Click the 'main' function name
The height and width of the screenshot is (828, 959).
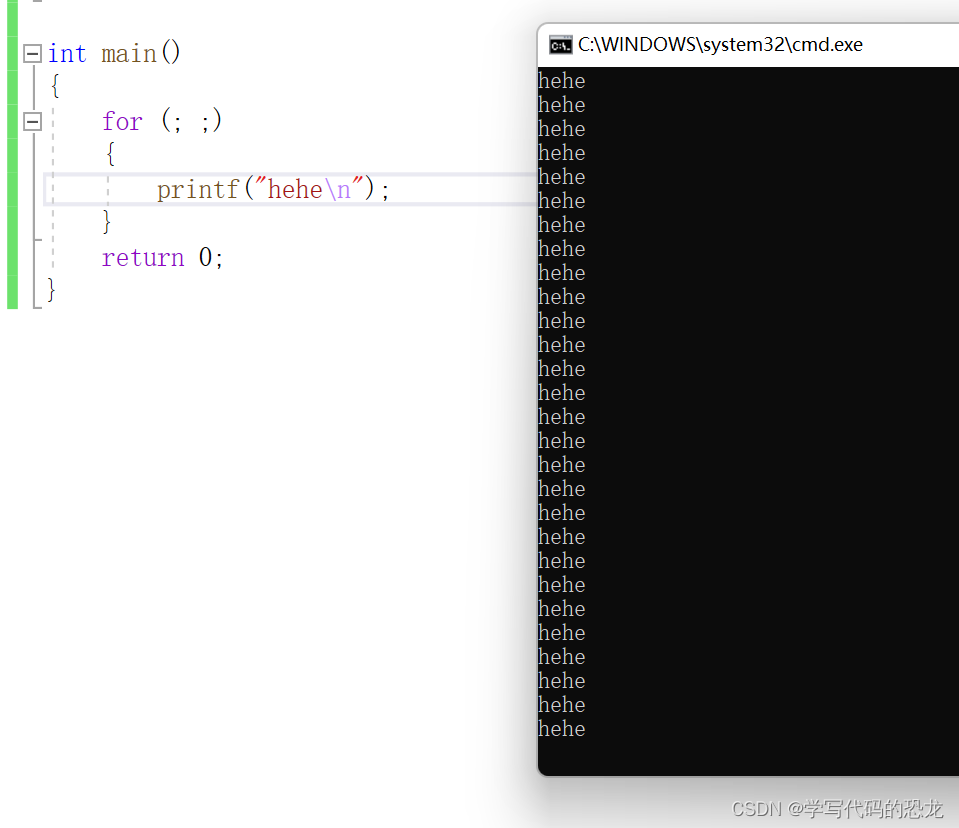[x=129, y=54]
